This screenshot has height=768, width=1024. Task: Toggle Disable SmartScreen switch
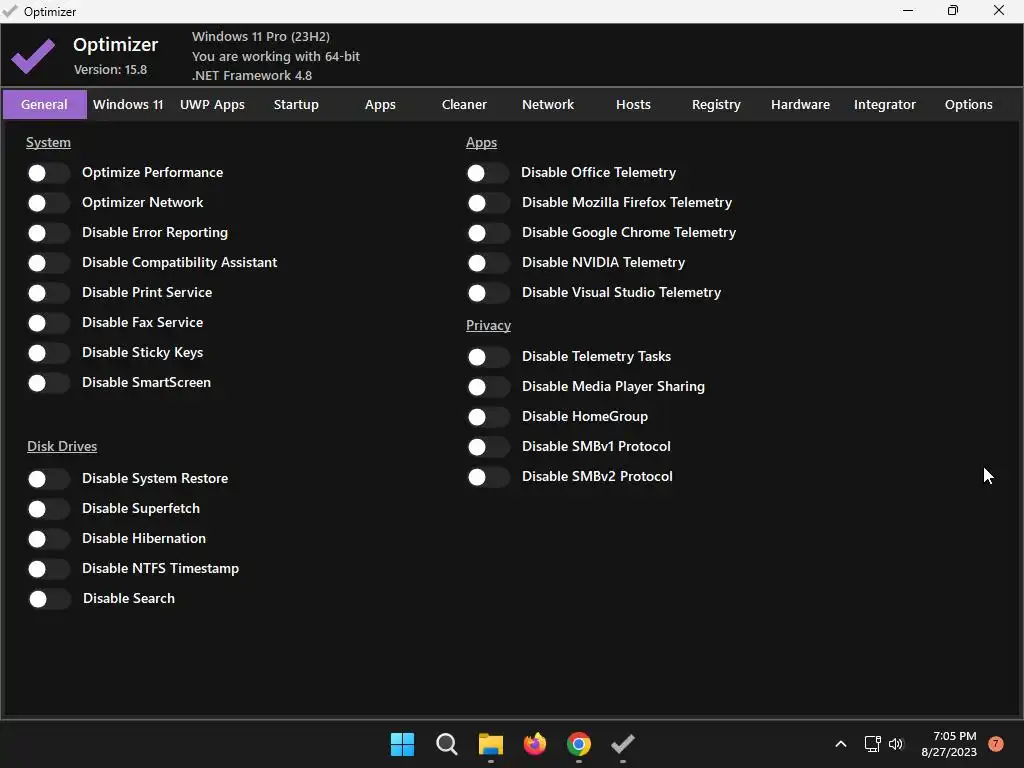pos(48,383)
